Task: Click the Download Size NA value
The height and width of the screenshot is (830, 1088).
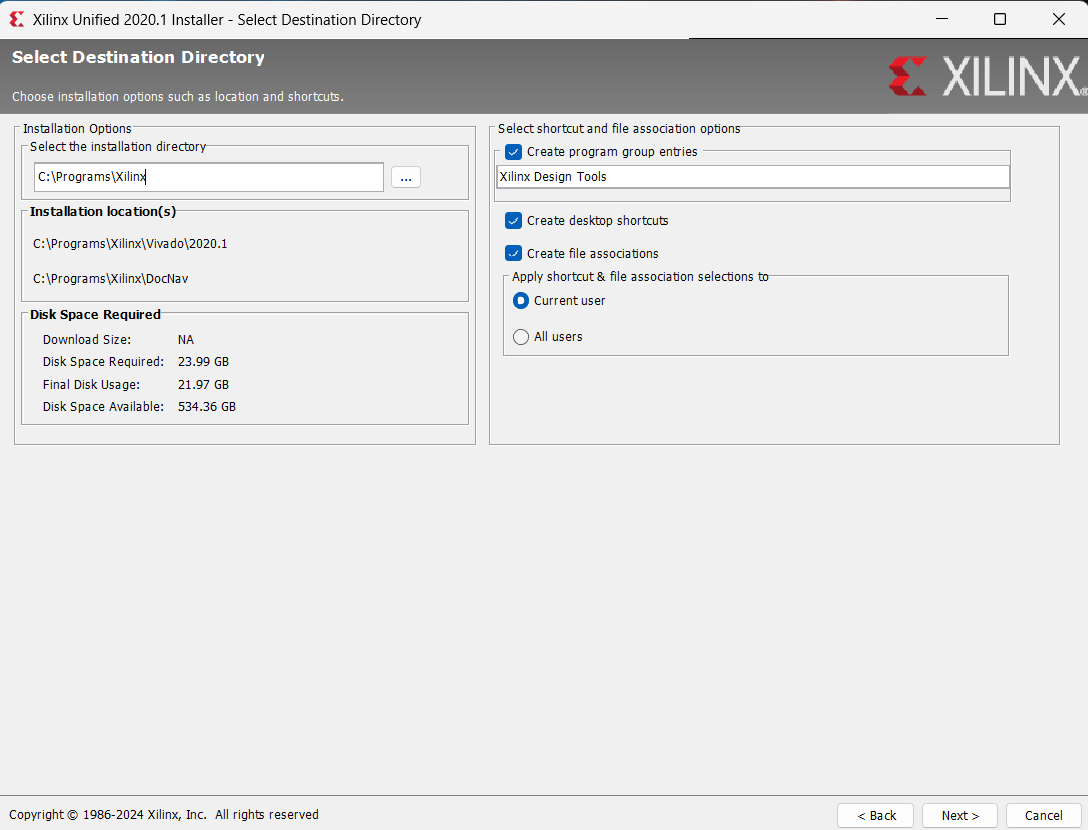Action: 185,339
